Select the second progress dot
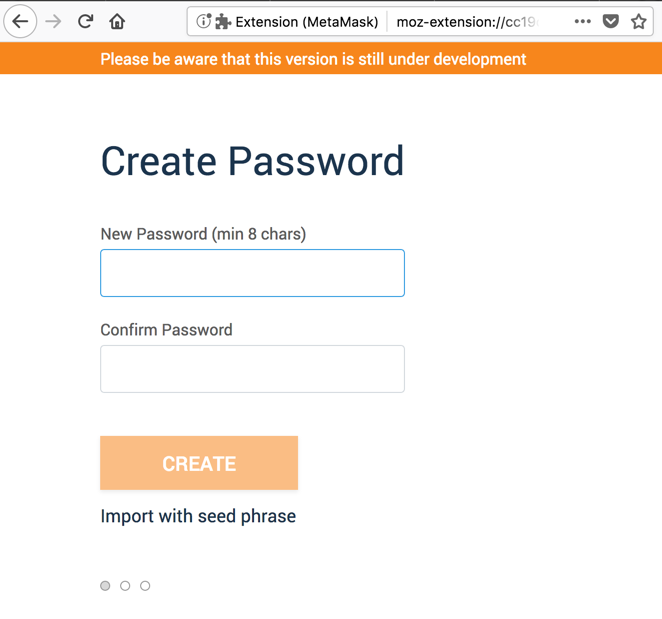 [125, 586]
